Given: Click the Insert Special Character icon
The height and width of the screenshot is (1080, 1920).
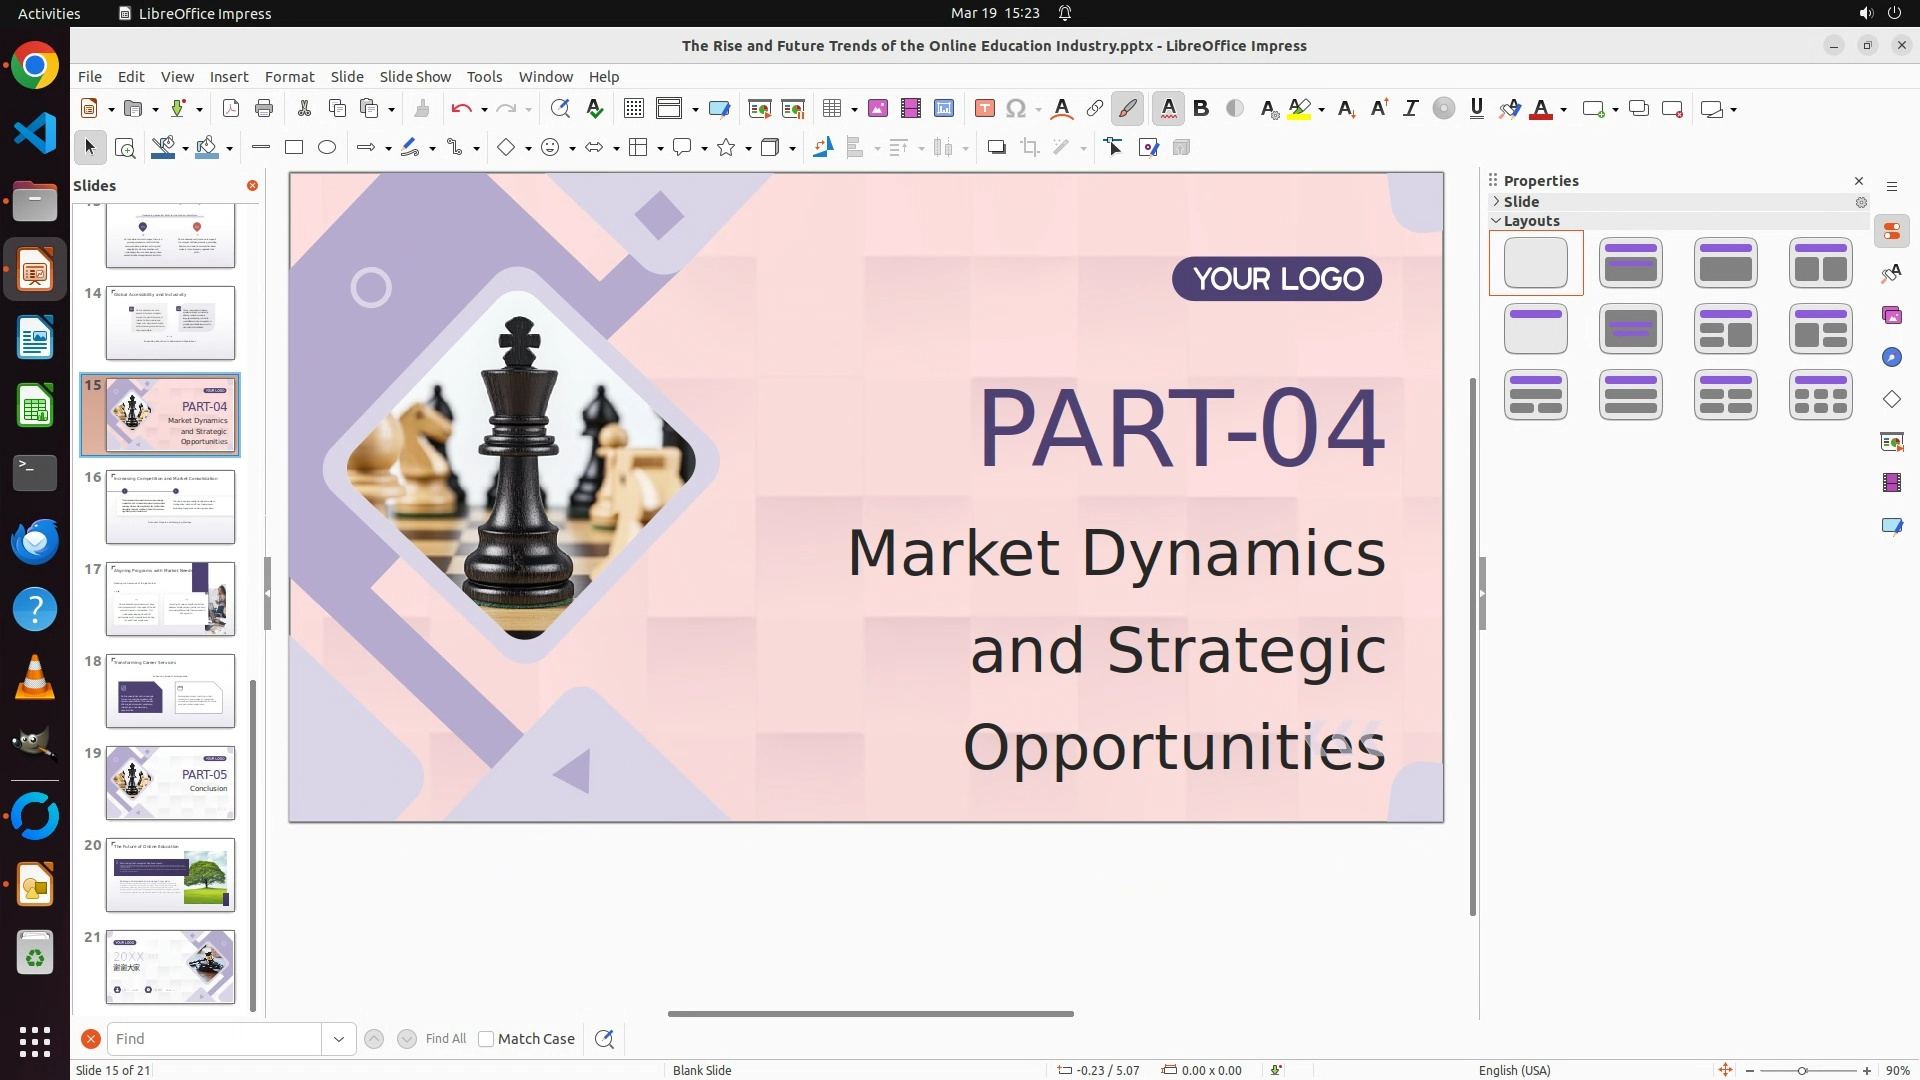Looking at the screenshot, I should point(1016,109).
